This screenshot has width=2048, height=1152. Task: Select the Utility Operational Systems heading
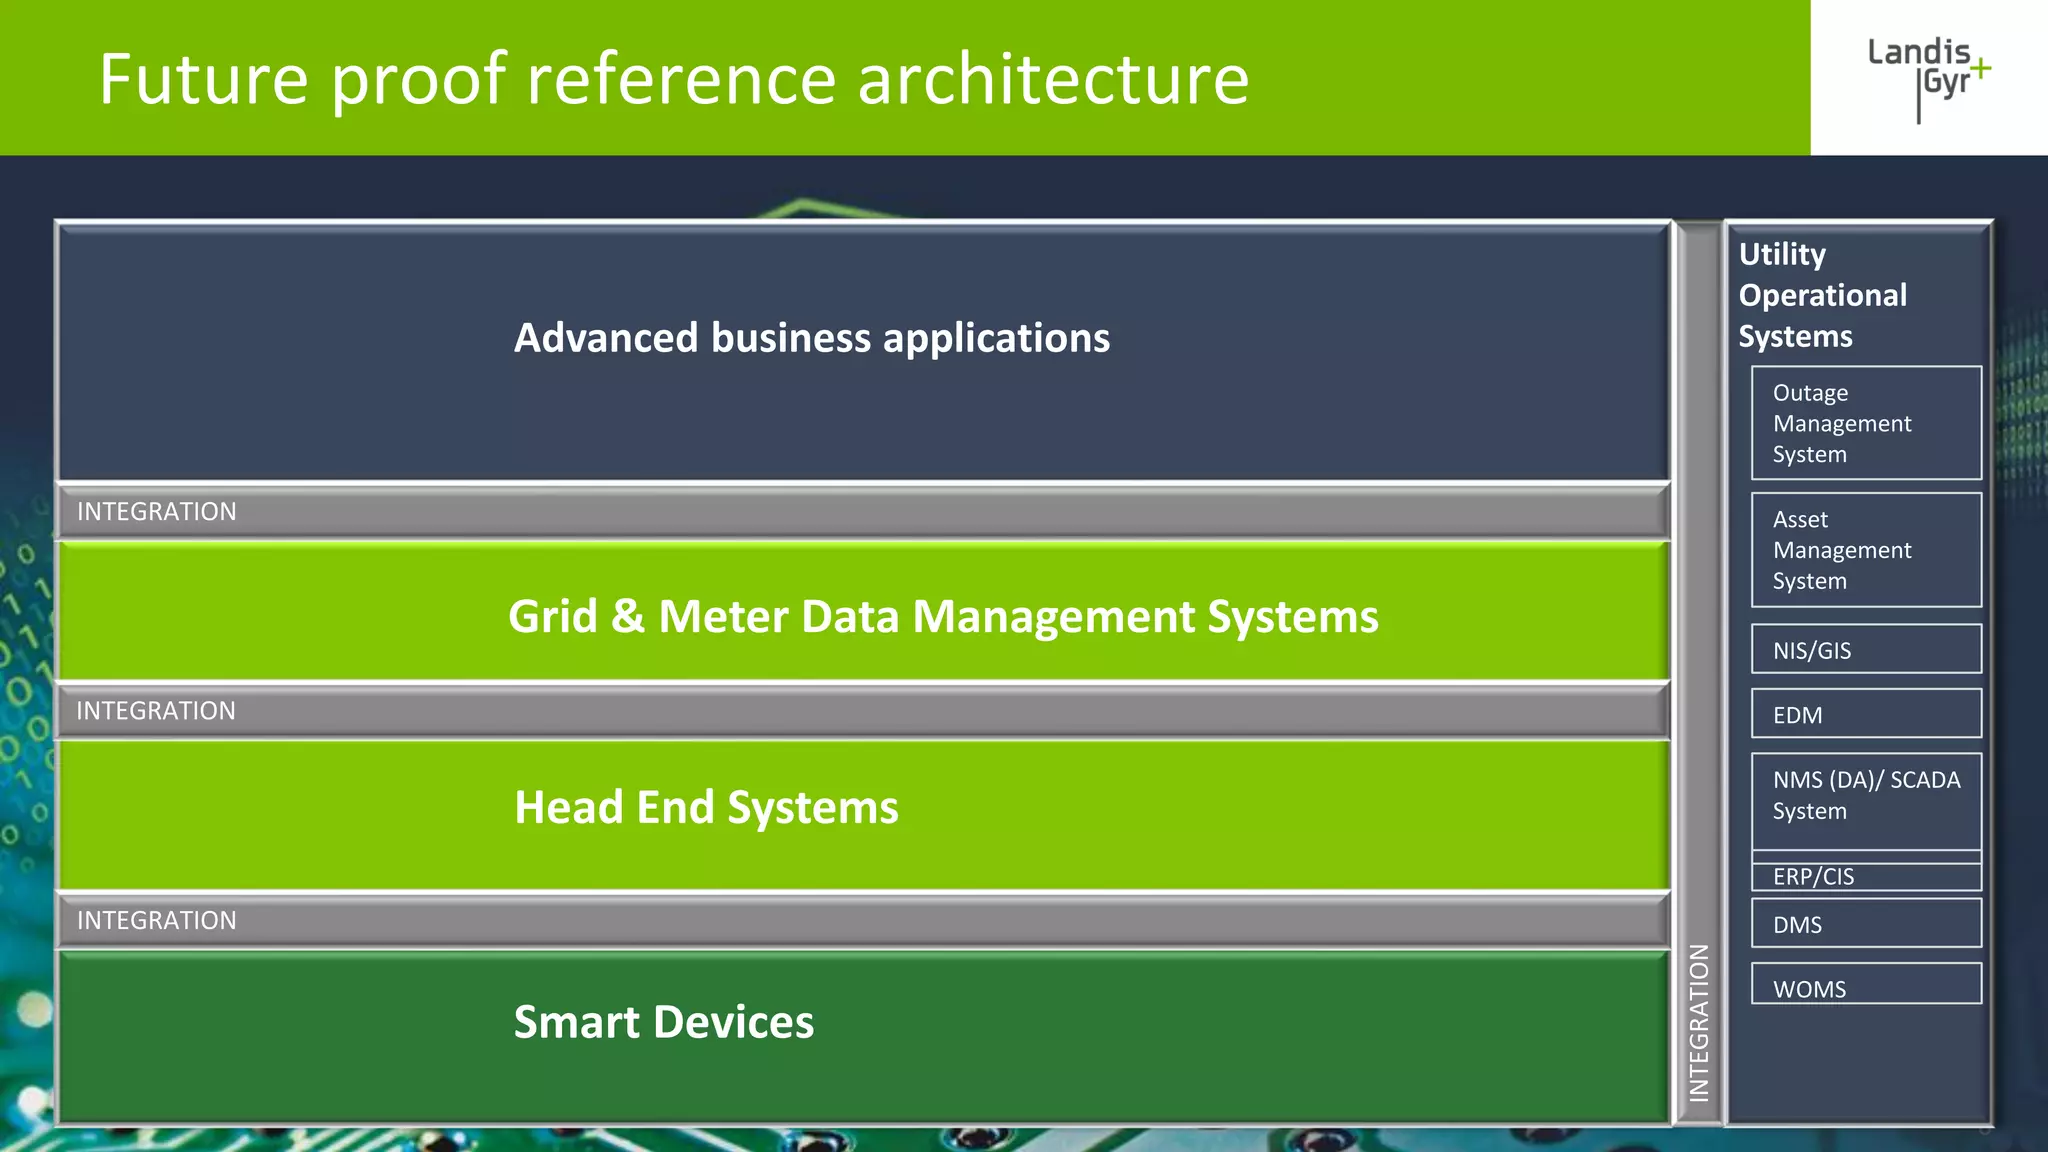click(1822, 295)
